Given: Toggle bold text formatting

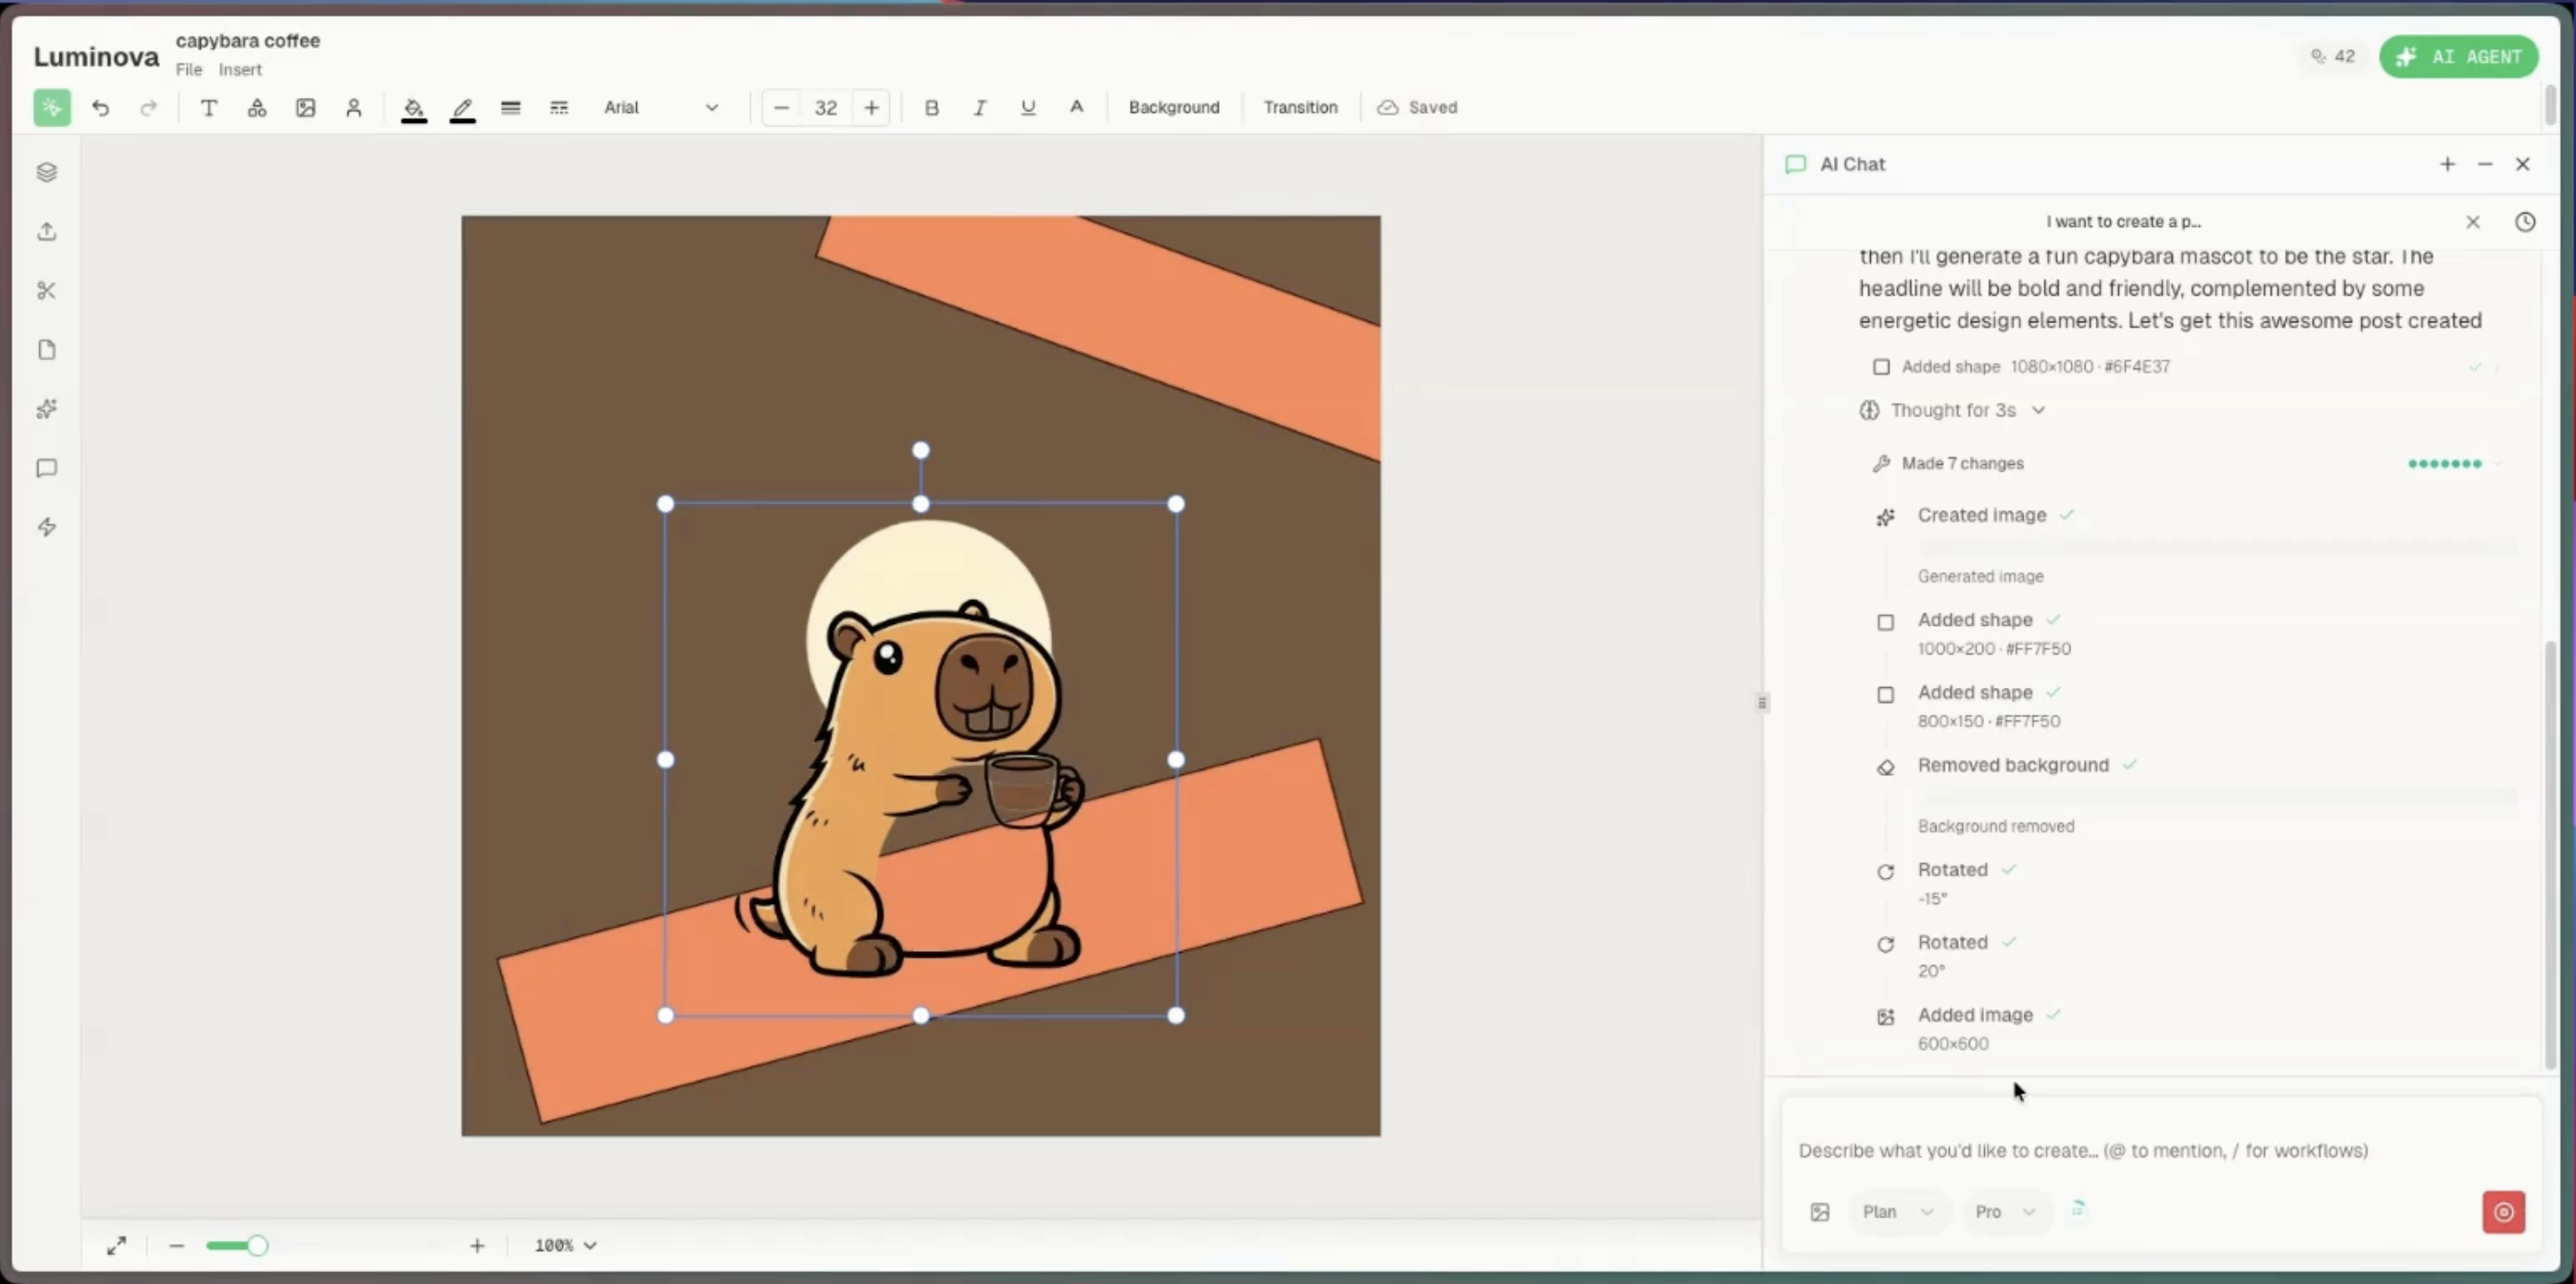Looking at the screenshot, I should point(932,108).
